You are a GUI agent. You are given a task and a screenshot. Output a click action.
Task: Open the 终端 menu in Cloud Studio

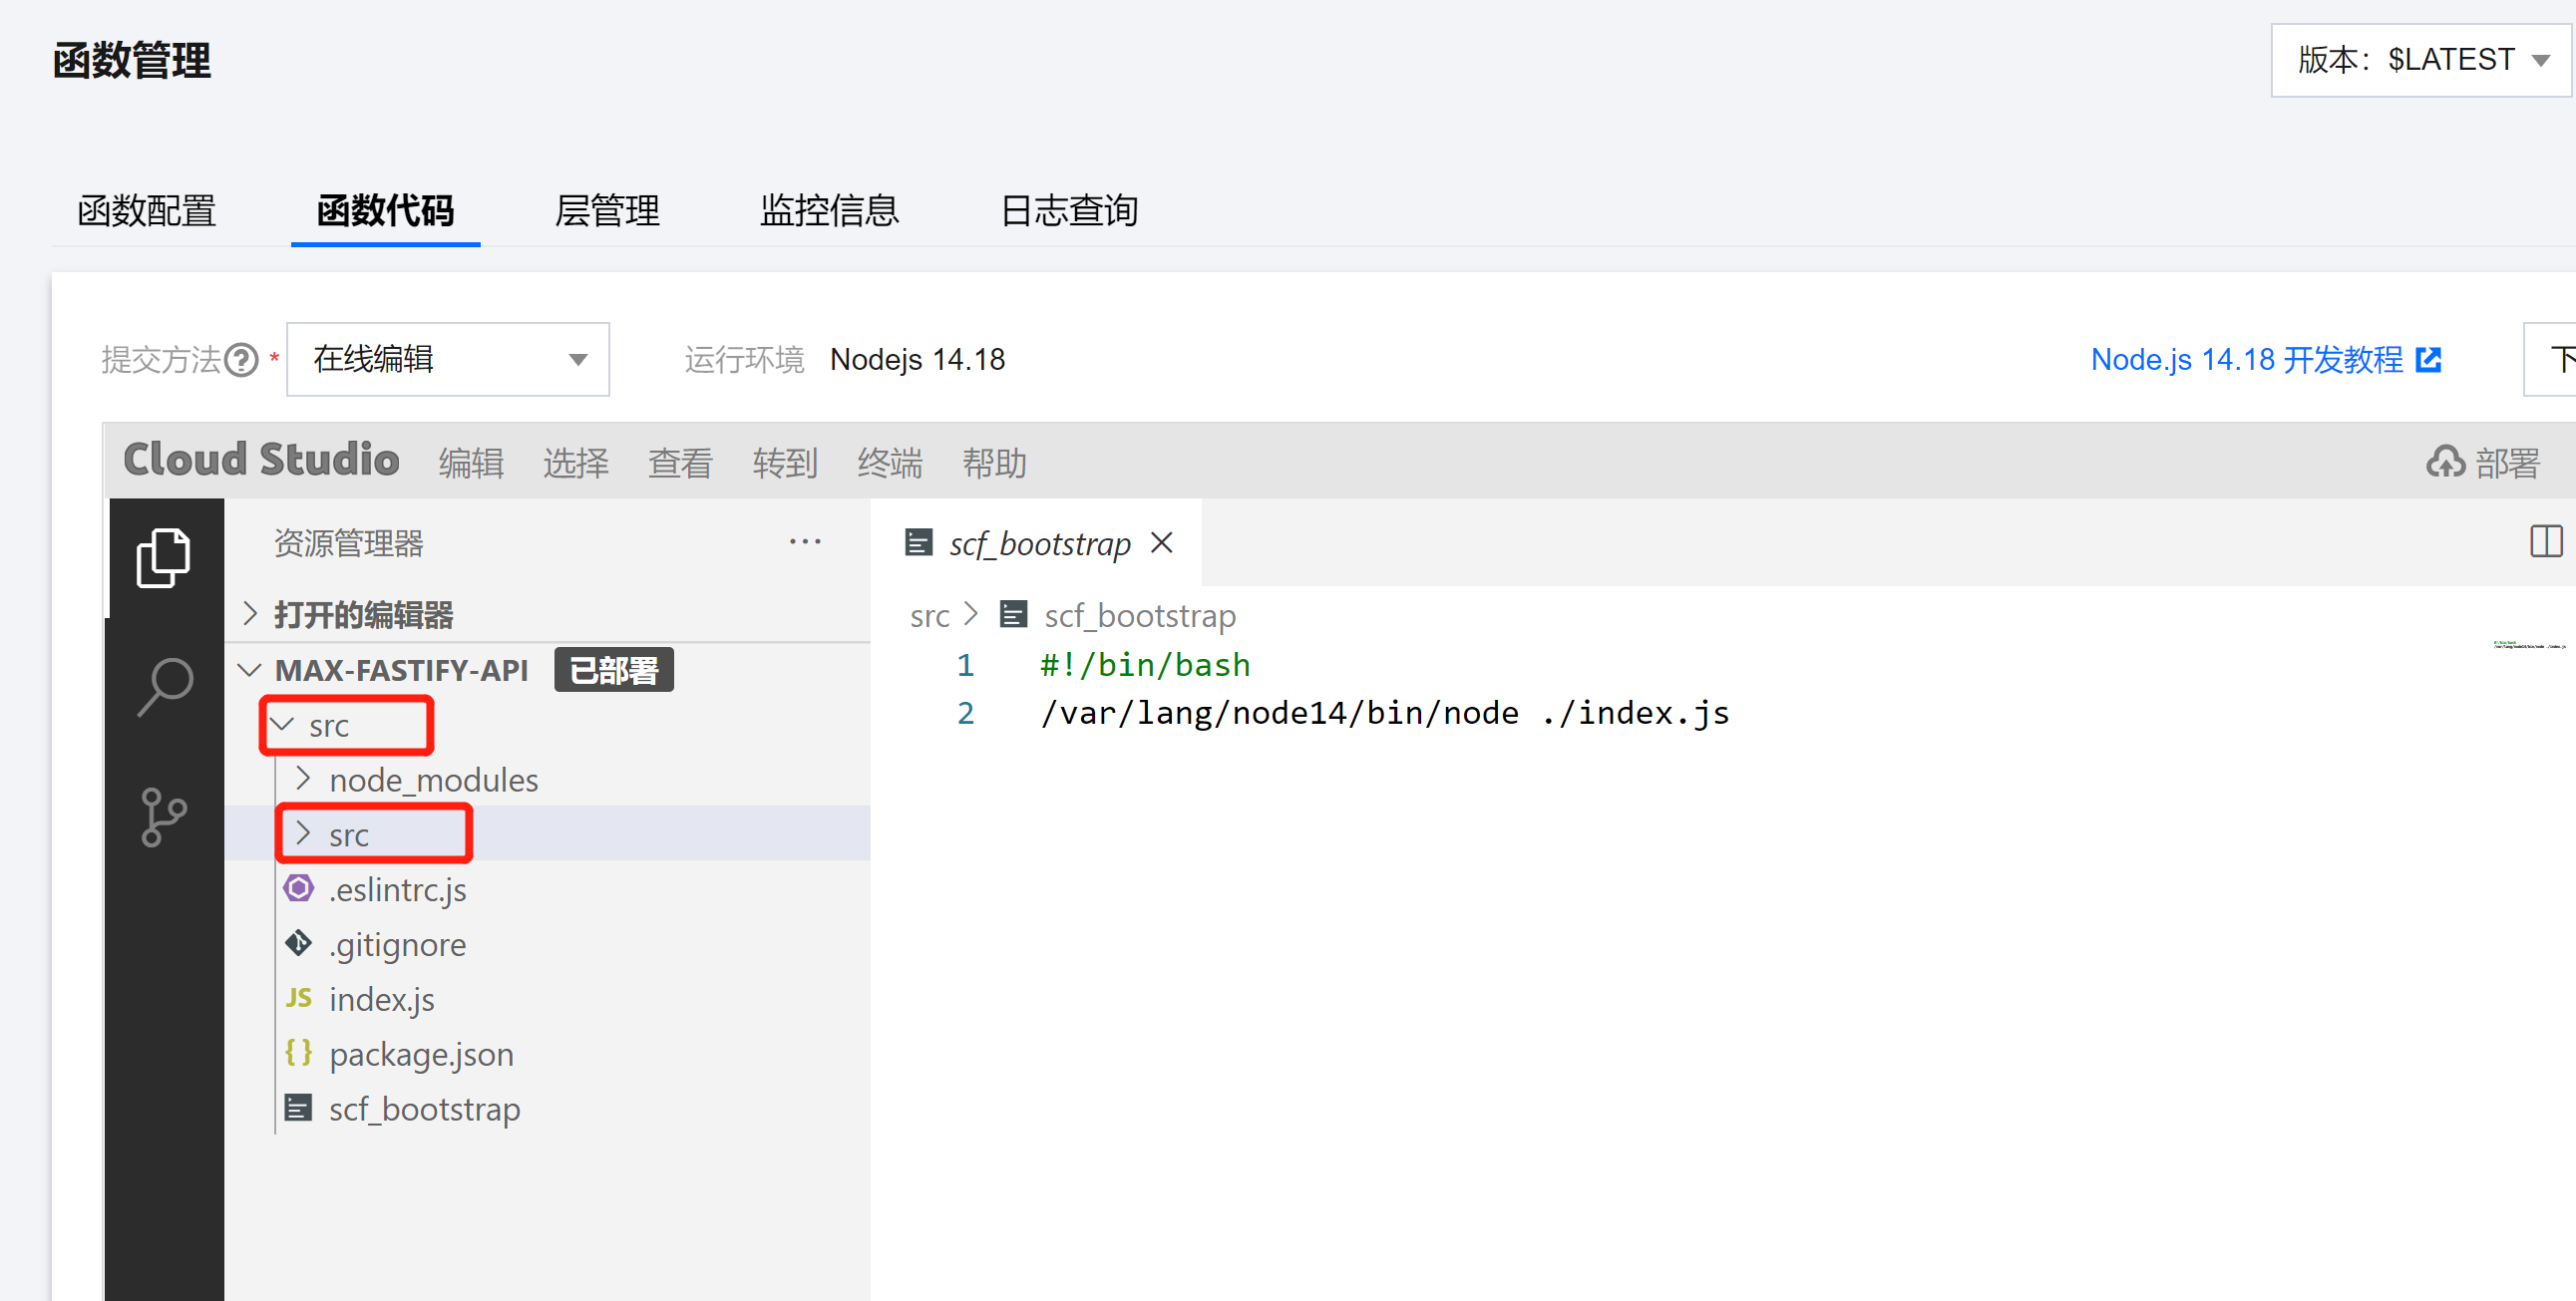pyautogui.click(x=889, y=463)
